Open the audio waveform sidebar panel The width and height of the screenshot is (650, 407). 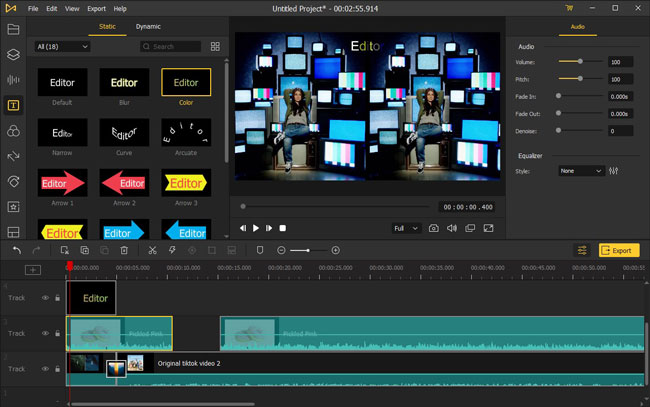pos(13,80)
